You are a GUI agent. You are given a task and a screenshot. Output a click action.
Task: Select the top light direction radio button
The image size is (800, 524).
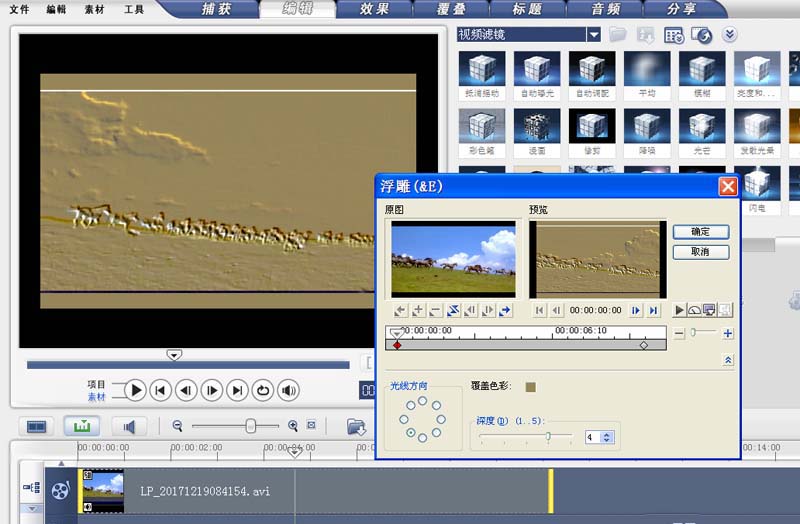point(423,401)
